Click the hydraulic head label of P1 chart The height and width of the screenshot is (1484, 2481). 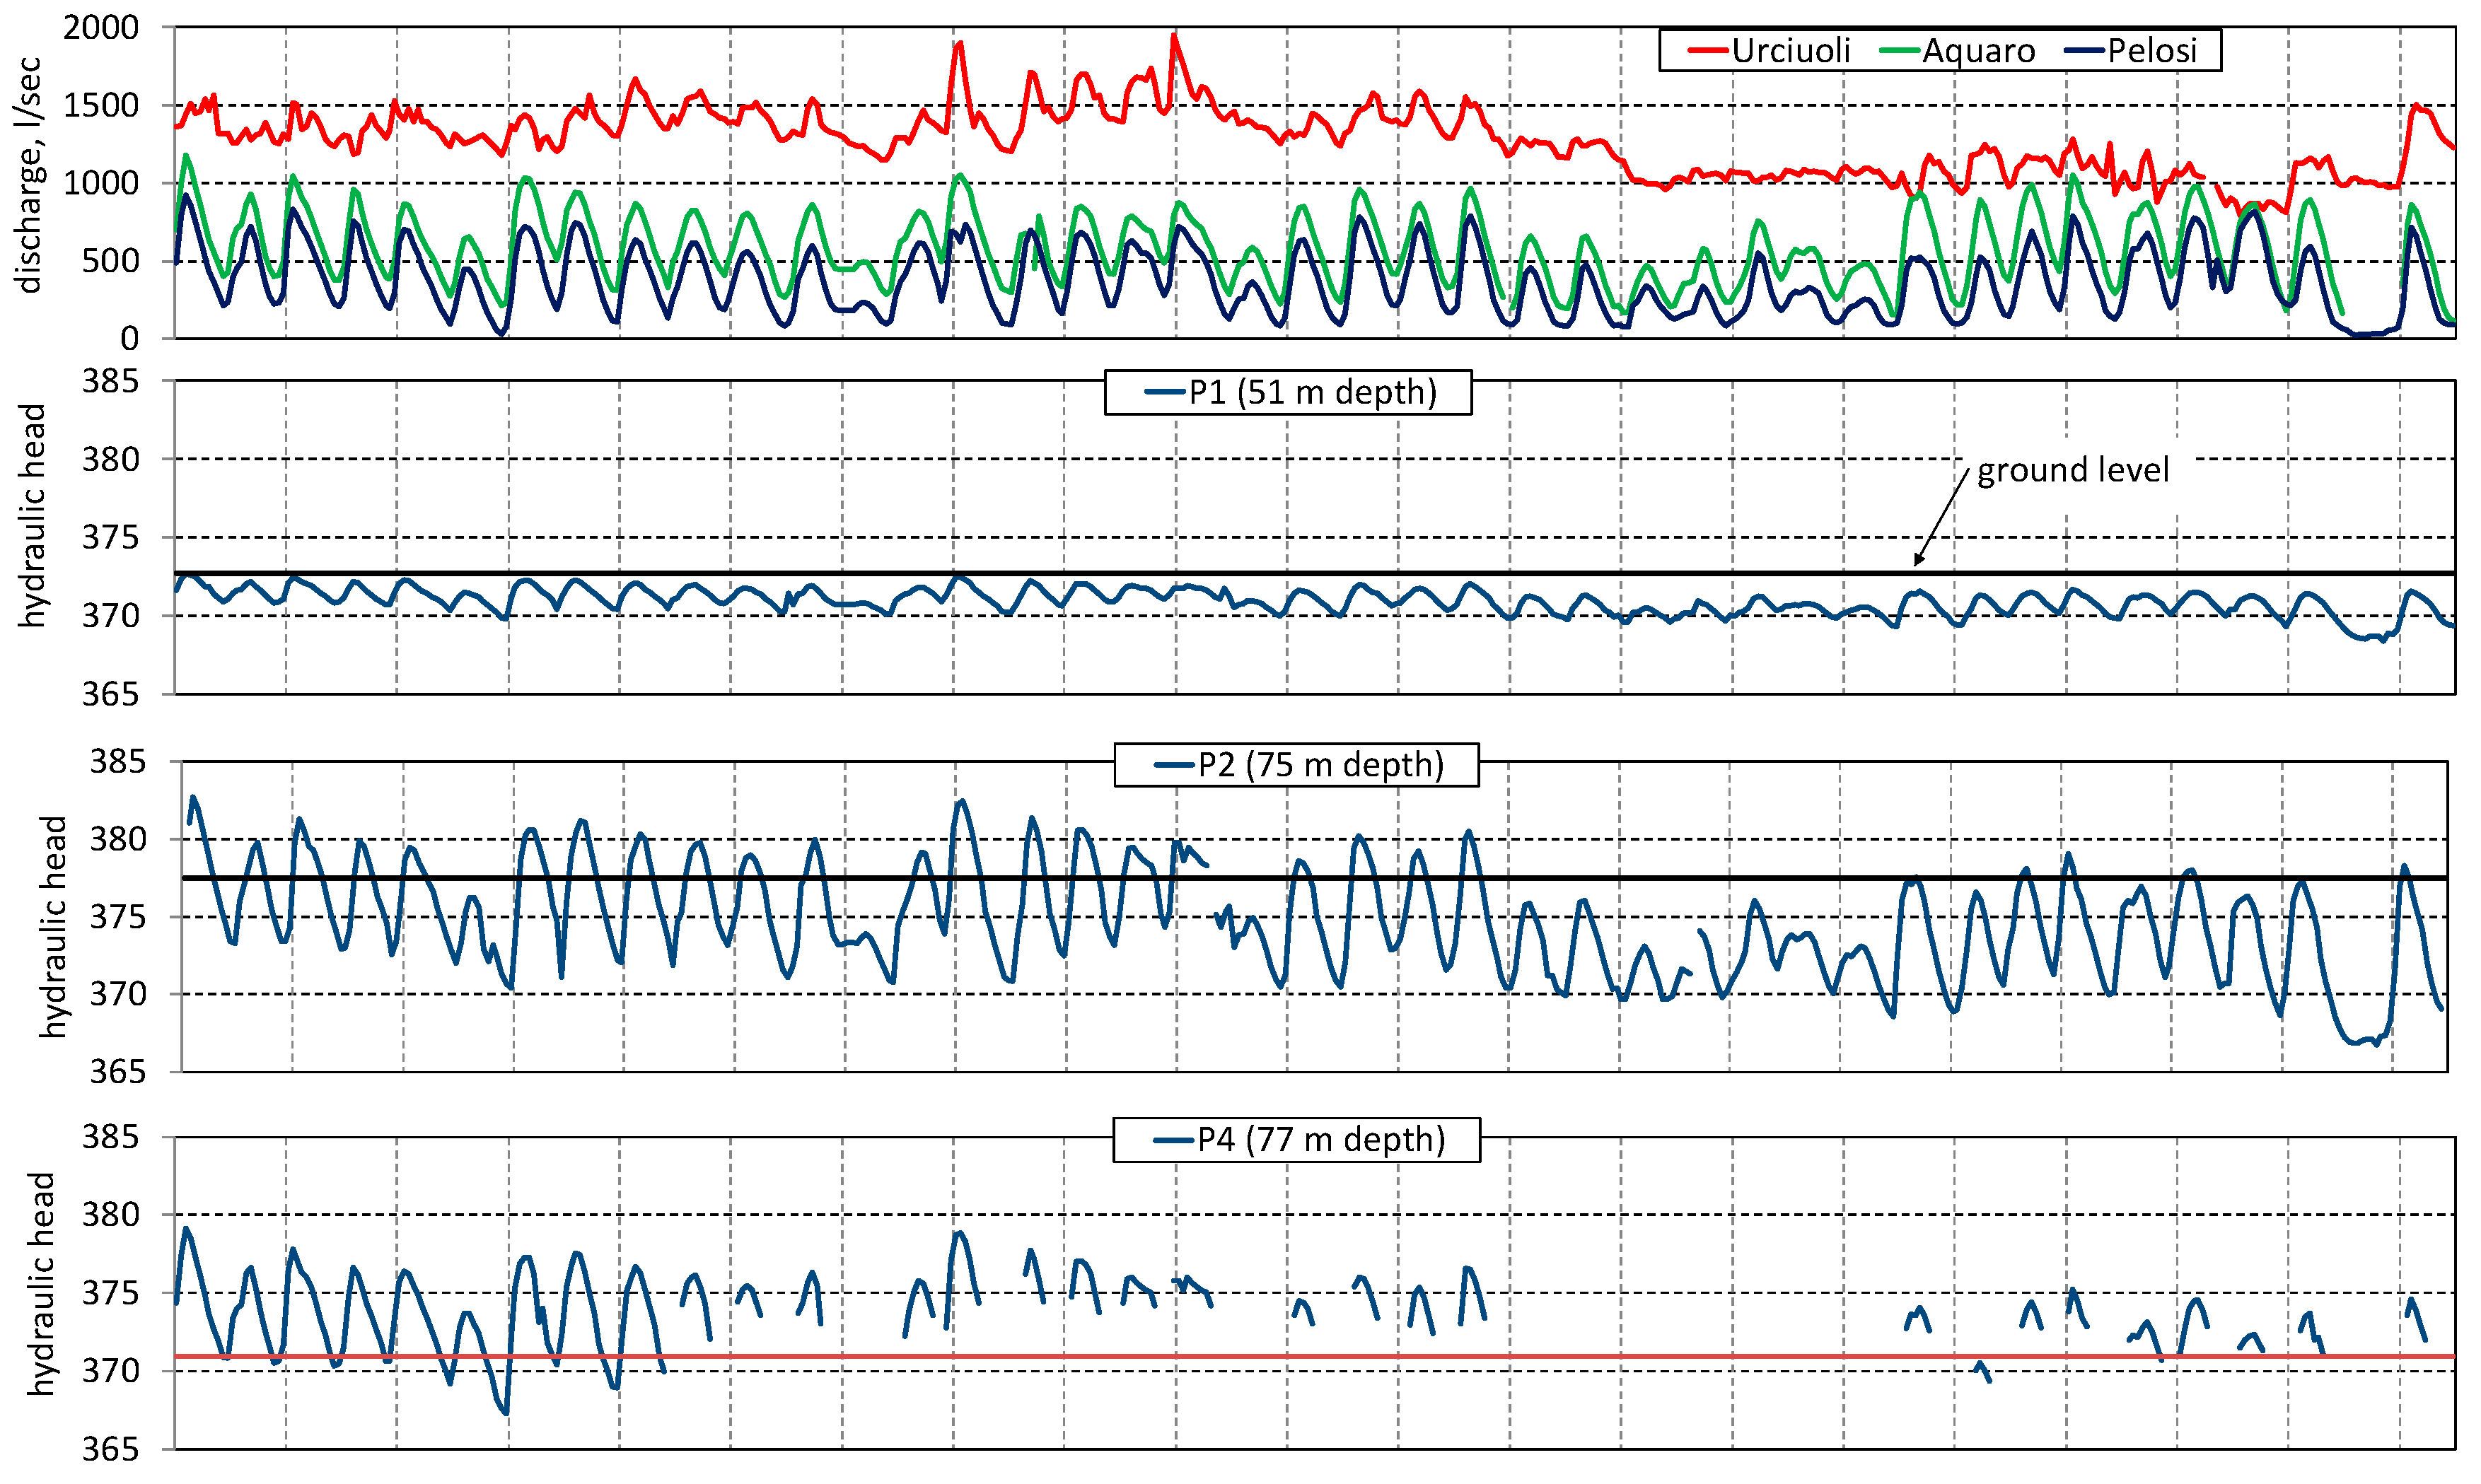click(x=32, y=516)
